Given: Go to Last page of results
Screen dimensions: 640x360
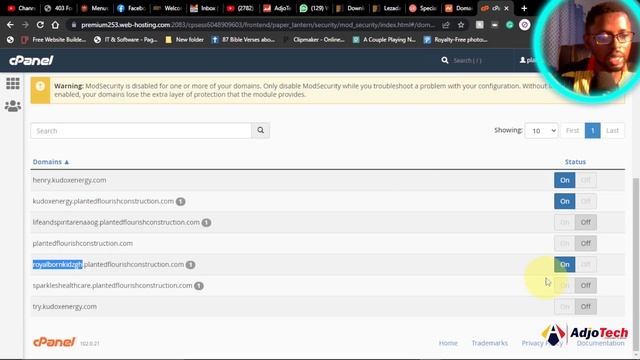Looking at the screenshot, I should pos(612,131).
